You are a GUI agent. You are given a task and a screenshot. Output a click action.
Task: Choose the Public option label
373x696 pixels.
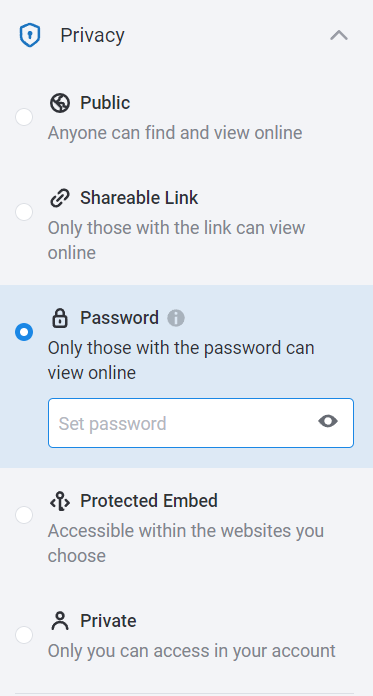coord(105,103)
